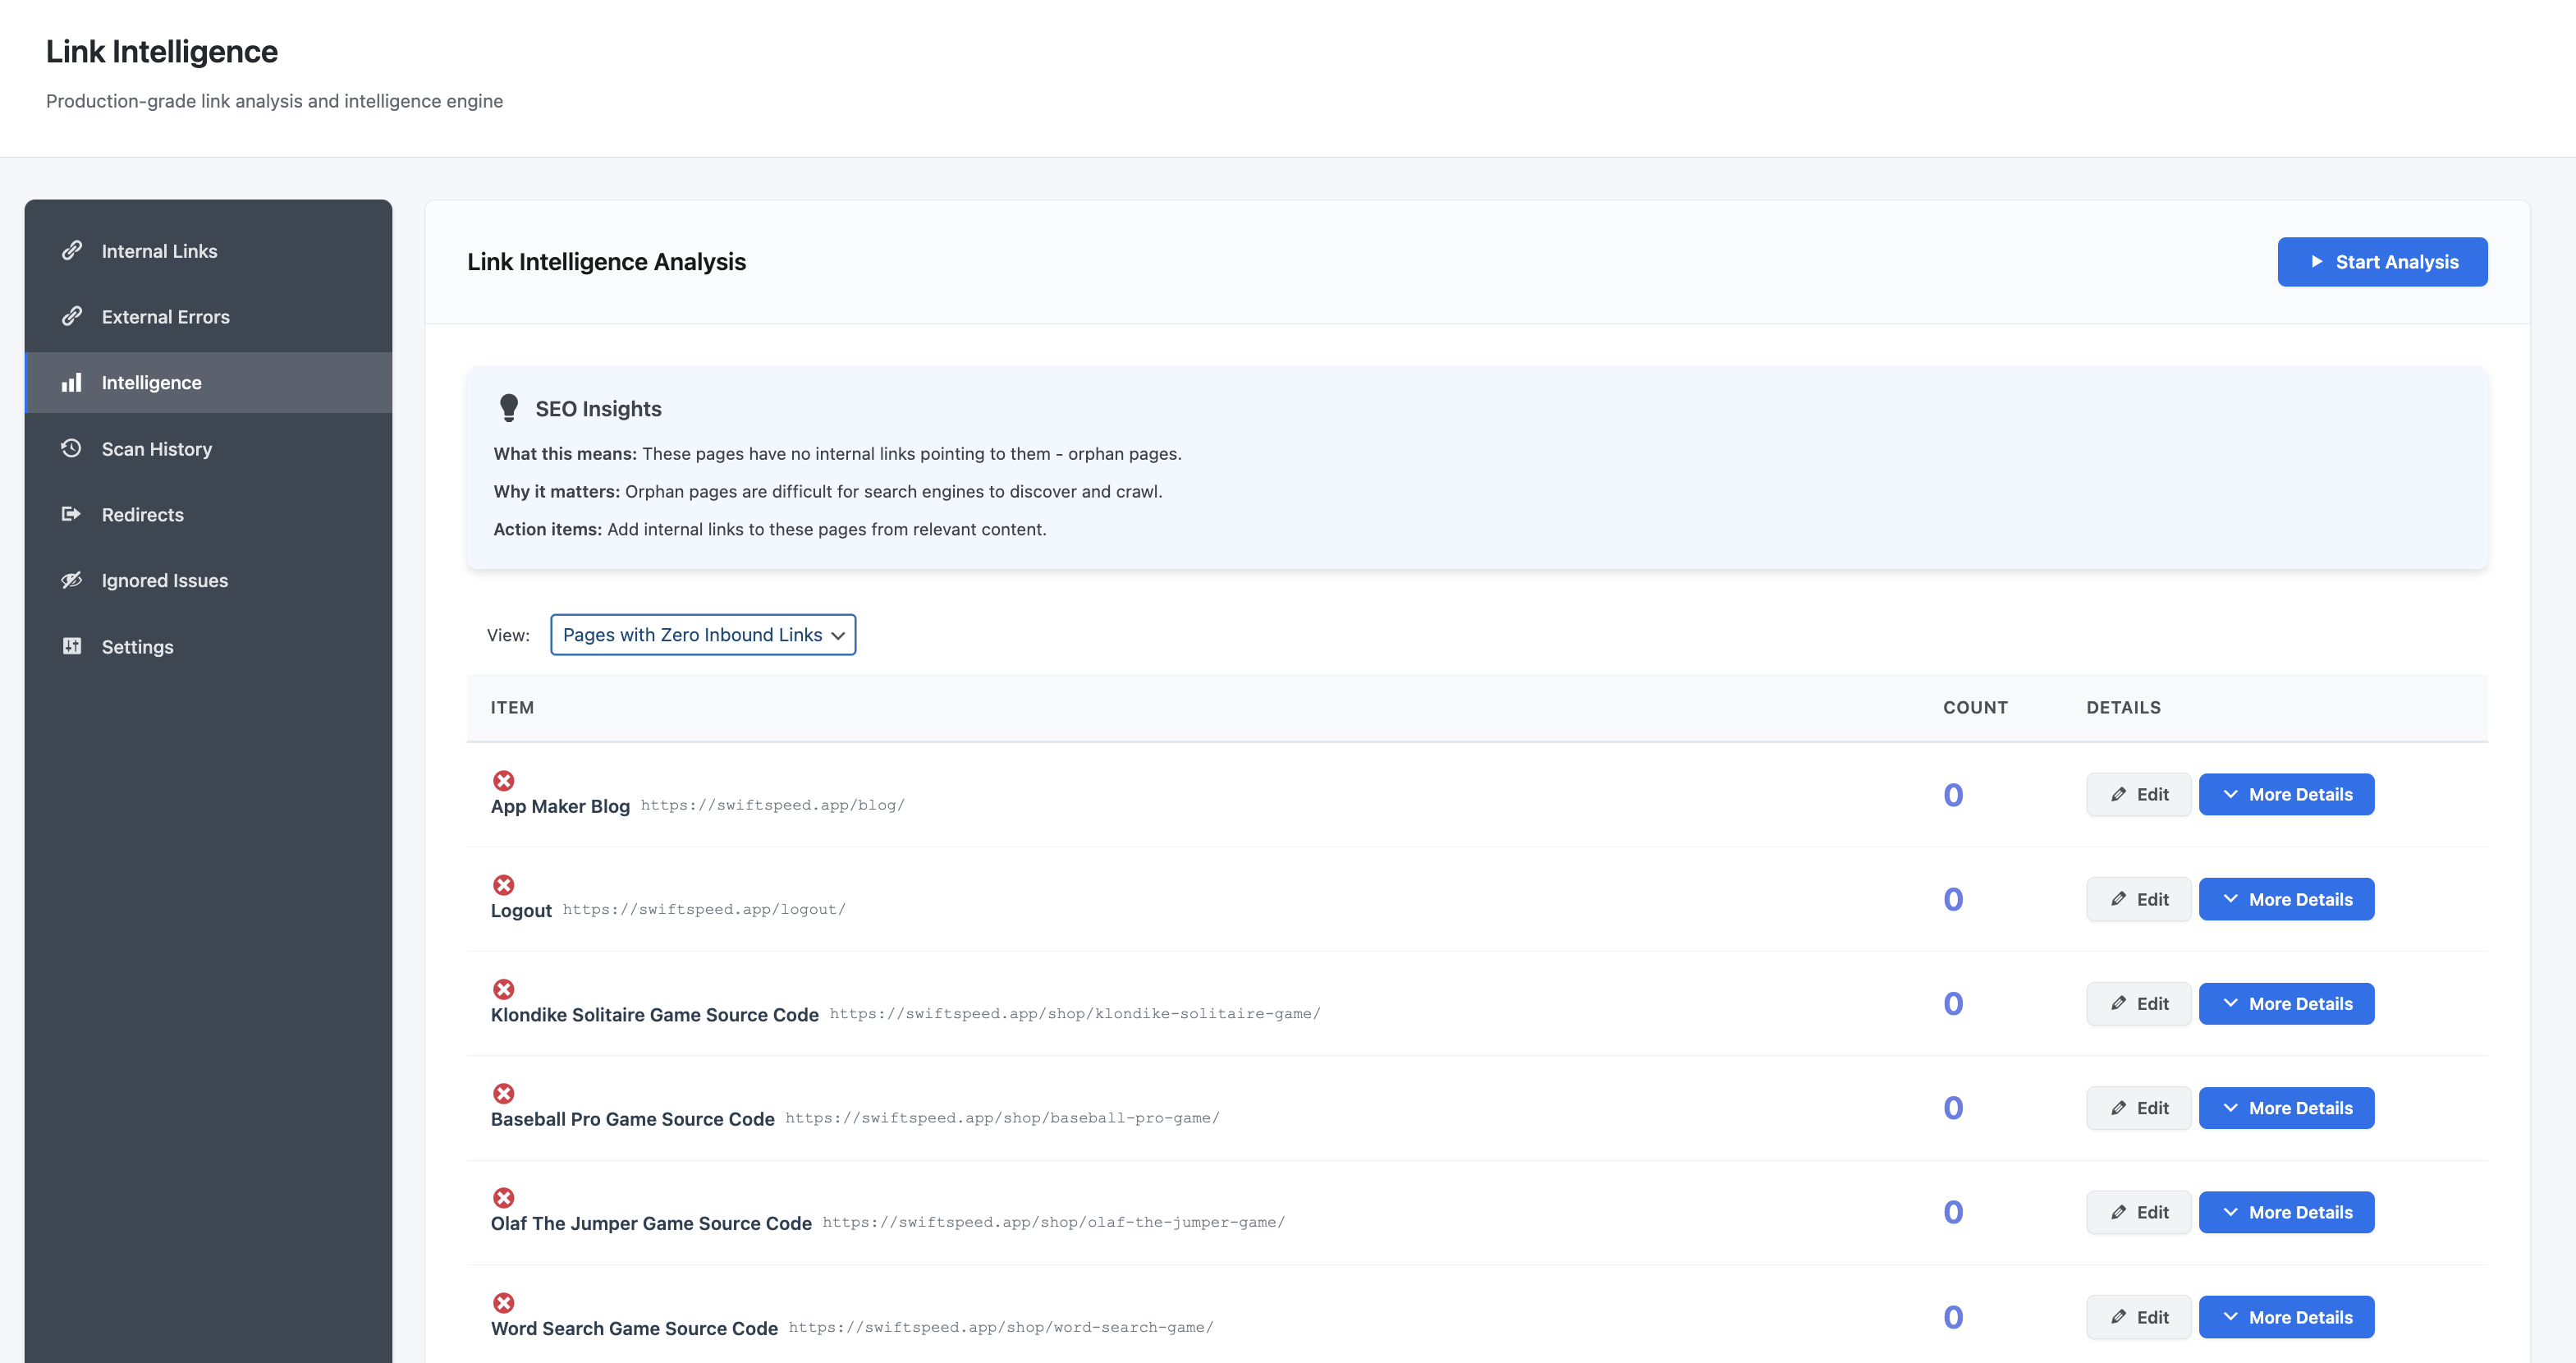2576x1363 pixels.
Task: Open the Intelligence tab in sidebar
Action: [x=151, y=382]
